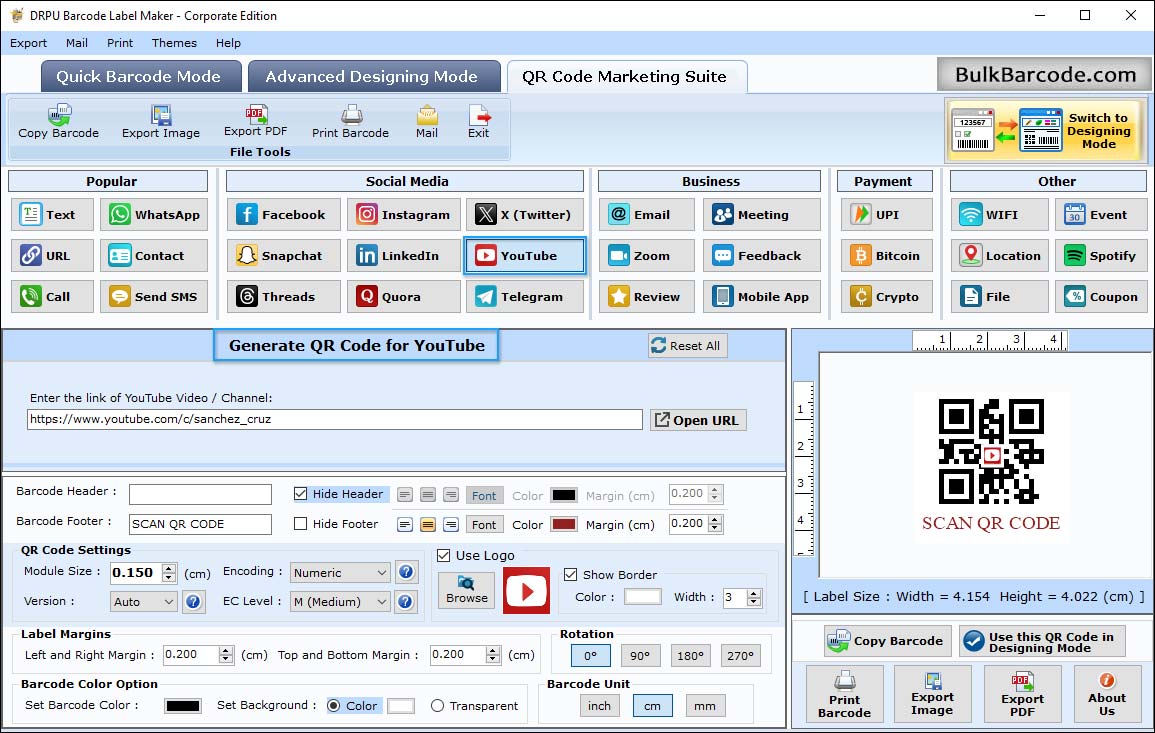Viewport: 1155px width, 733px height.
Task: Select the Snapchat QR code type
Action: (284, 256)
